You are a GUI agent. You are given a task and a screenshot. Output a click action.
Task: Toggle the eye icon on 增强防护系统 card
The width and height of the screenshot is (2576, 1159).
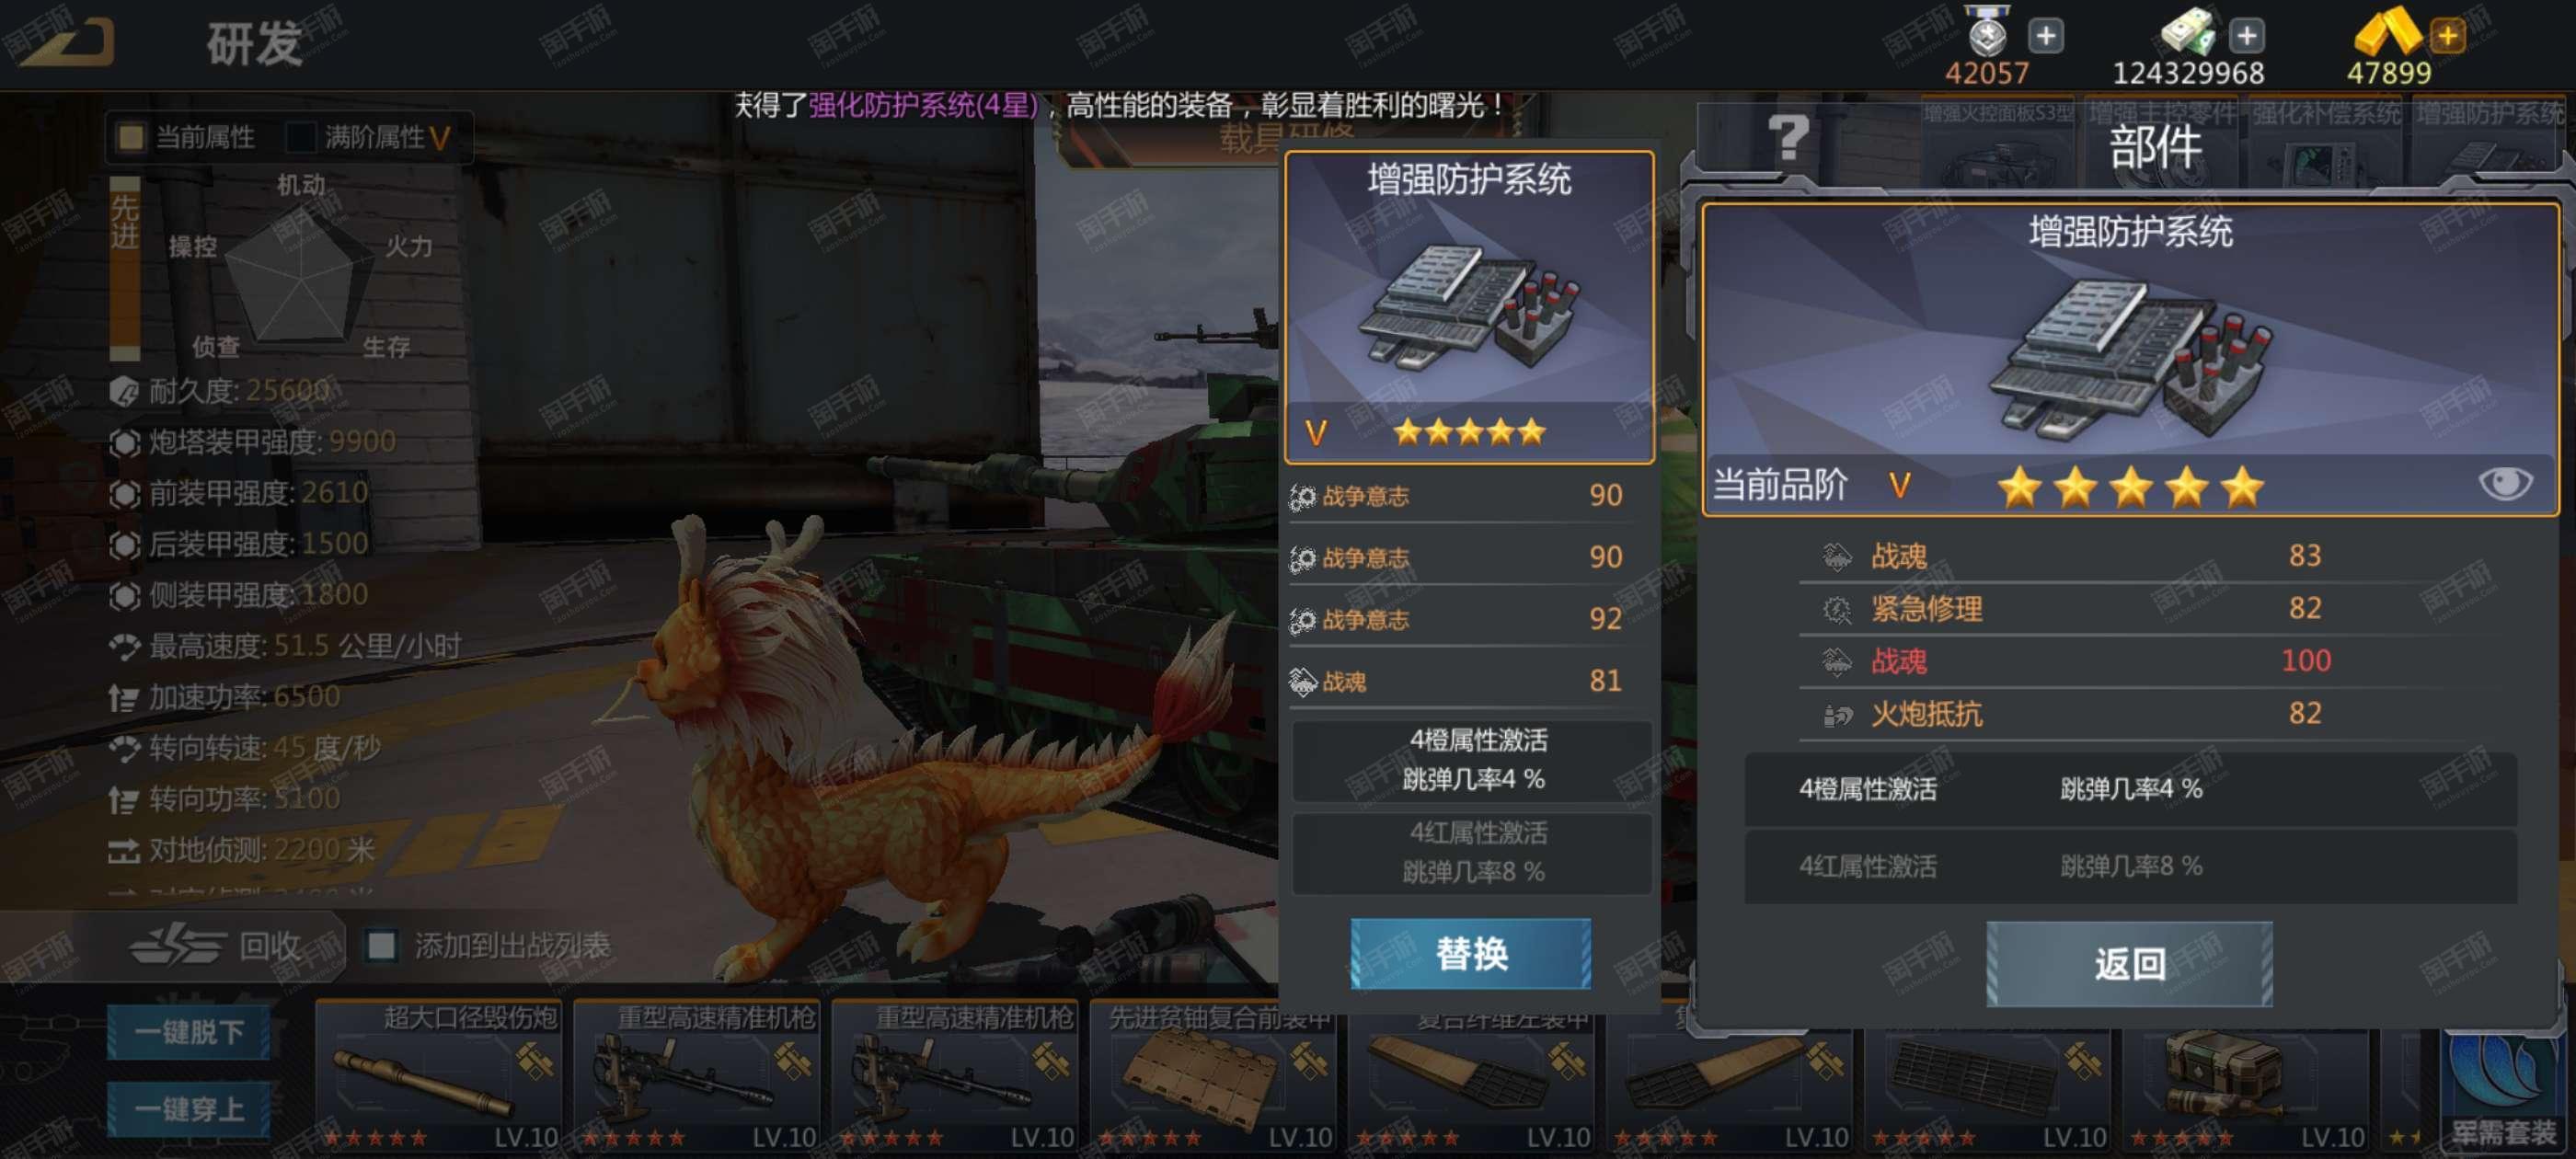tap(2504, 484)
